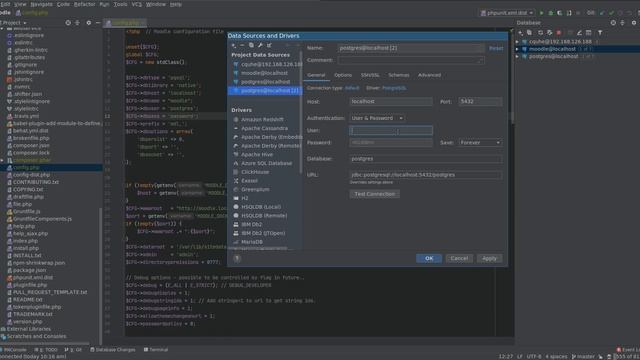Open the Authentication User & Password dropdown

[x=377, y=118]
